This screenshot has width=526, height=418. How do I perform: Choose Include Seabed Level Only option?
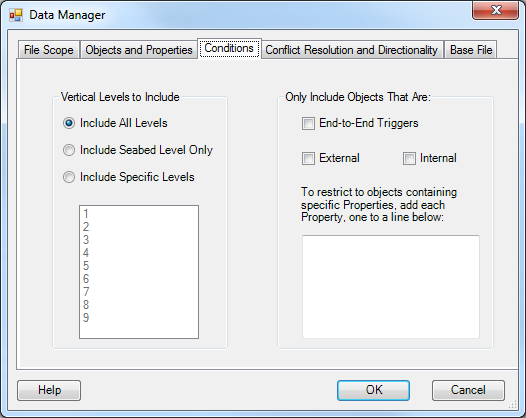[x=69, y=150]
